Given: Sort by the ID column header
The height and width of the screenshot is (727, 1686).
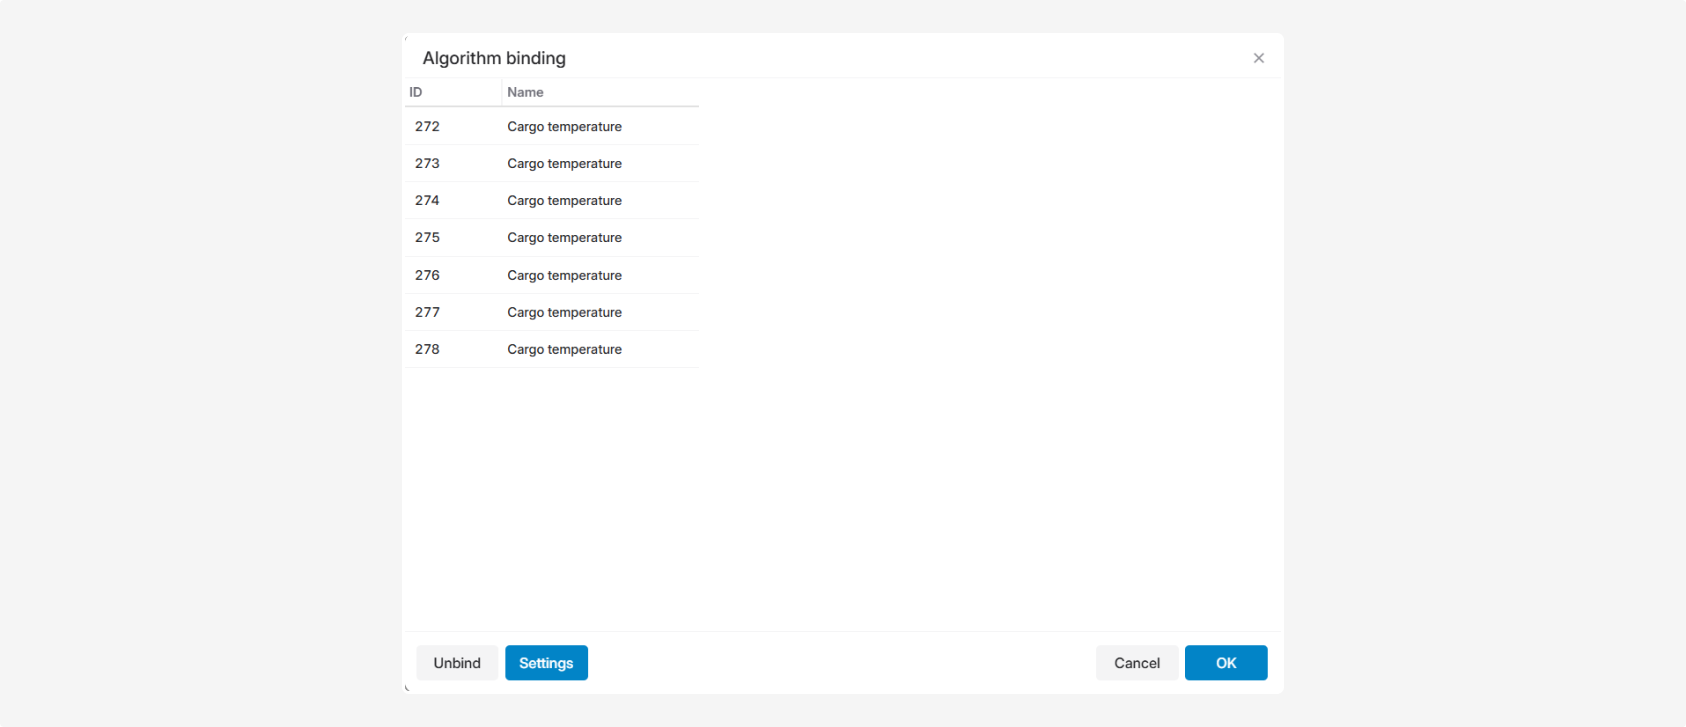Looking at the screenshot, I should pos(416,92).
